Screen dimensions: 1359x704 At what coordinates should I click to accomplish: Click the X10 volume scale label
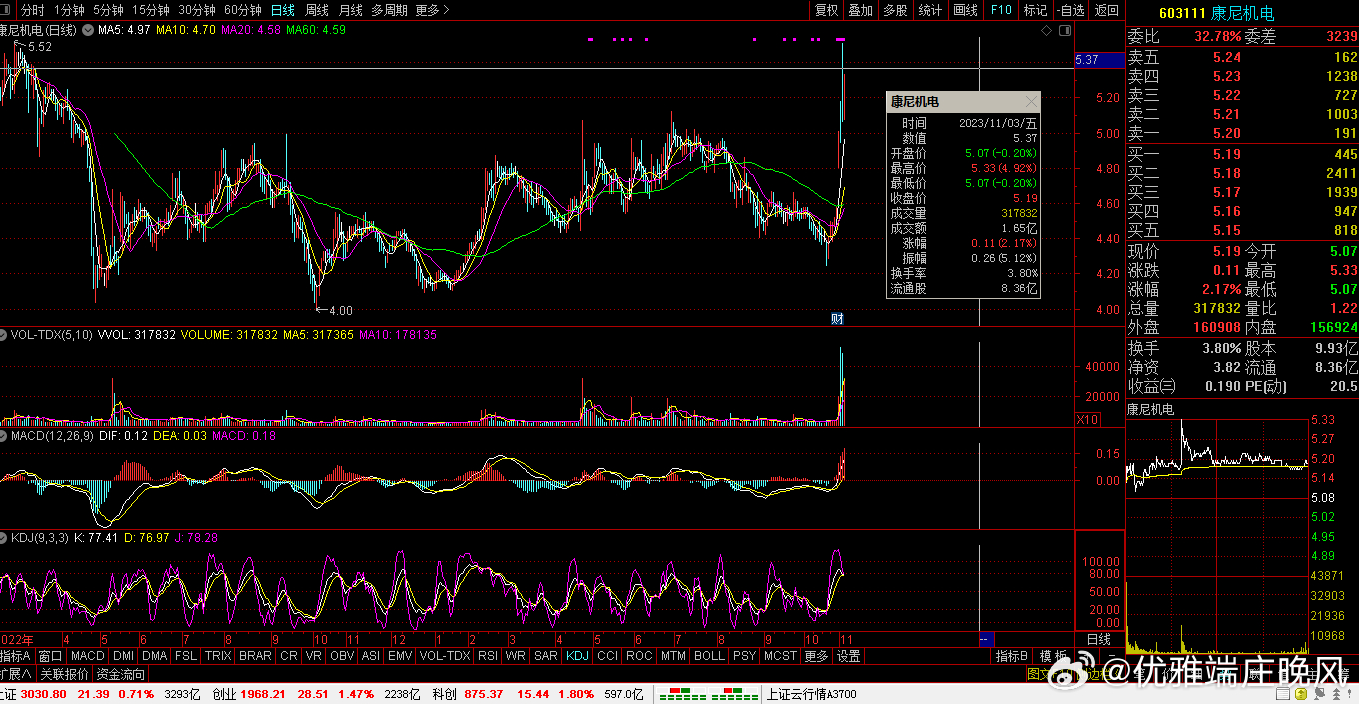point(1087,420)
